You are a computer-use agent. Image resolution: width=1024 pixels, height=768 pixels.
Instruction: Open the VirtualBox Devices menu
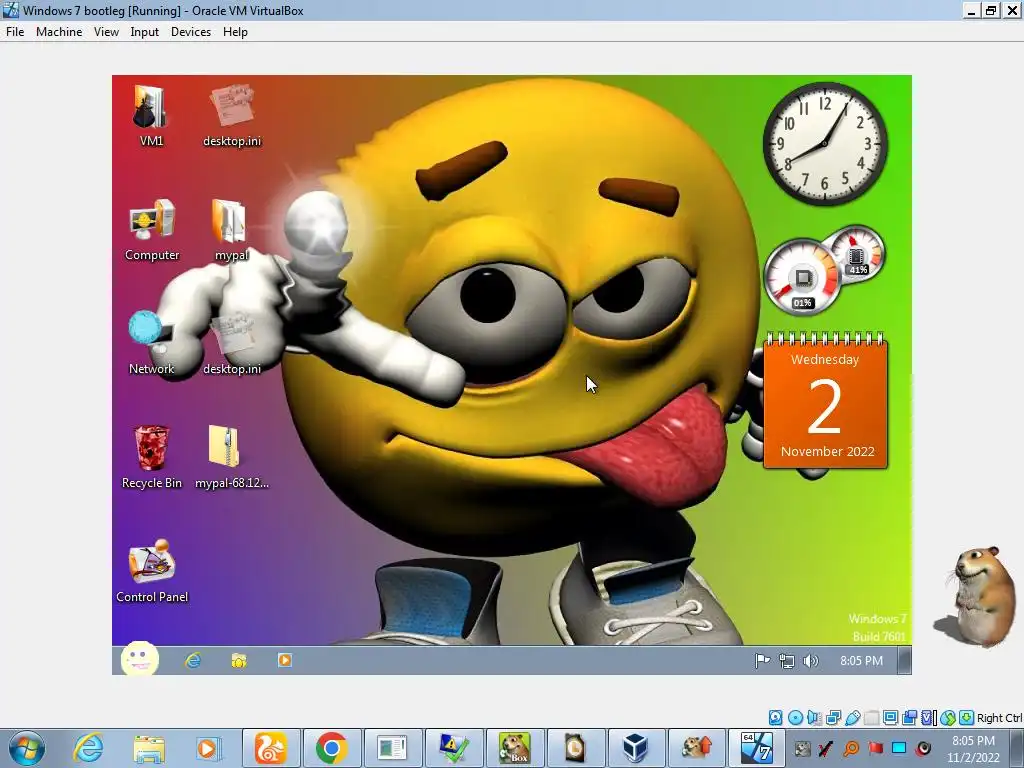191,31
